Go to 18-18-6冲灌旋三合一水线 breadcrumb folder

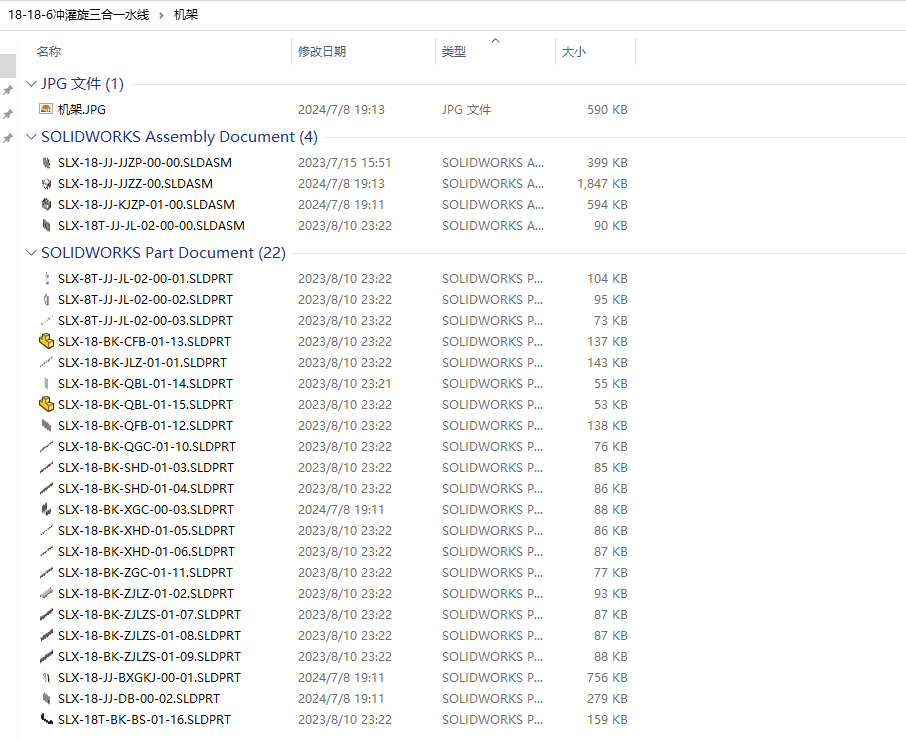click(x=79, y=14)
